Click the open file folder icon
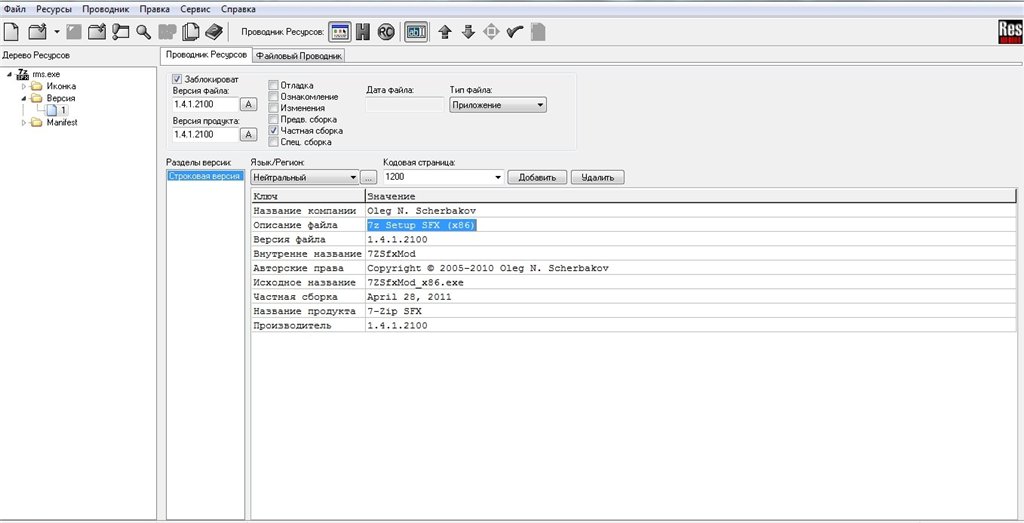The width and height of the screenshot is (1024, 523). [38, 31]
